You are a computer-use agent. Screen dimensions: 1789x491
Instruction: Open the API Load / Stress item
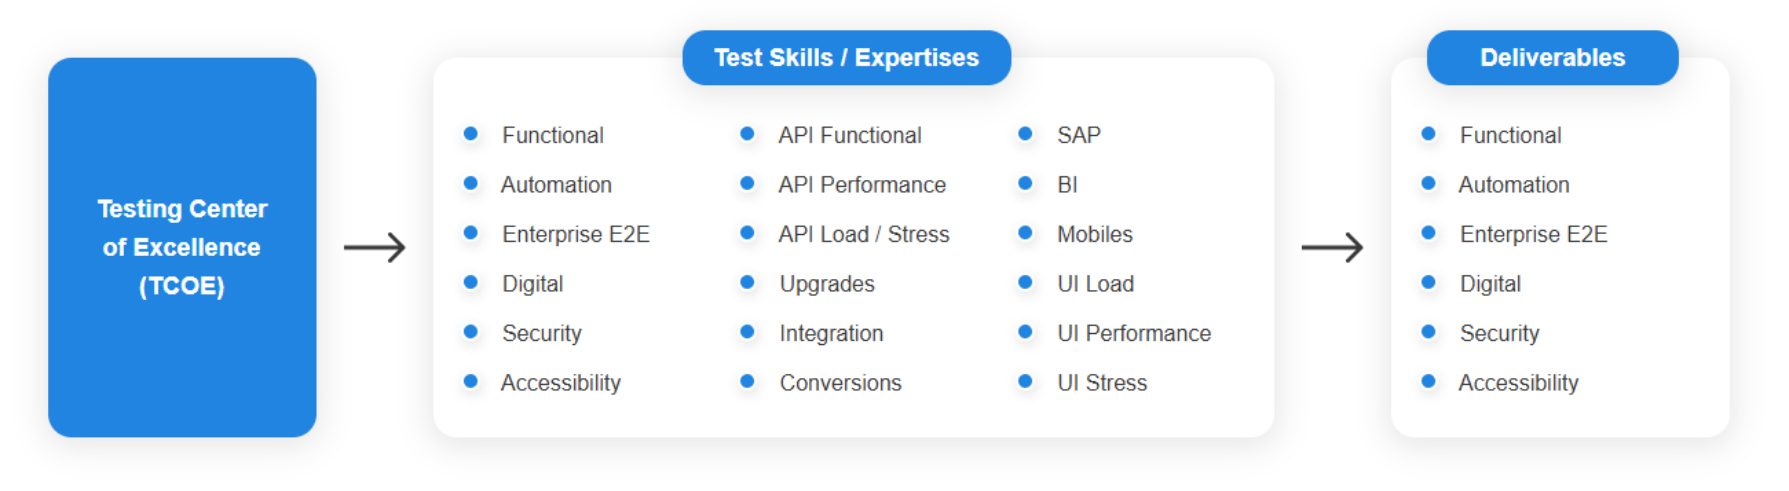864,234
